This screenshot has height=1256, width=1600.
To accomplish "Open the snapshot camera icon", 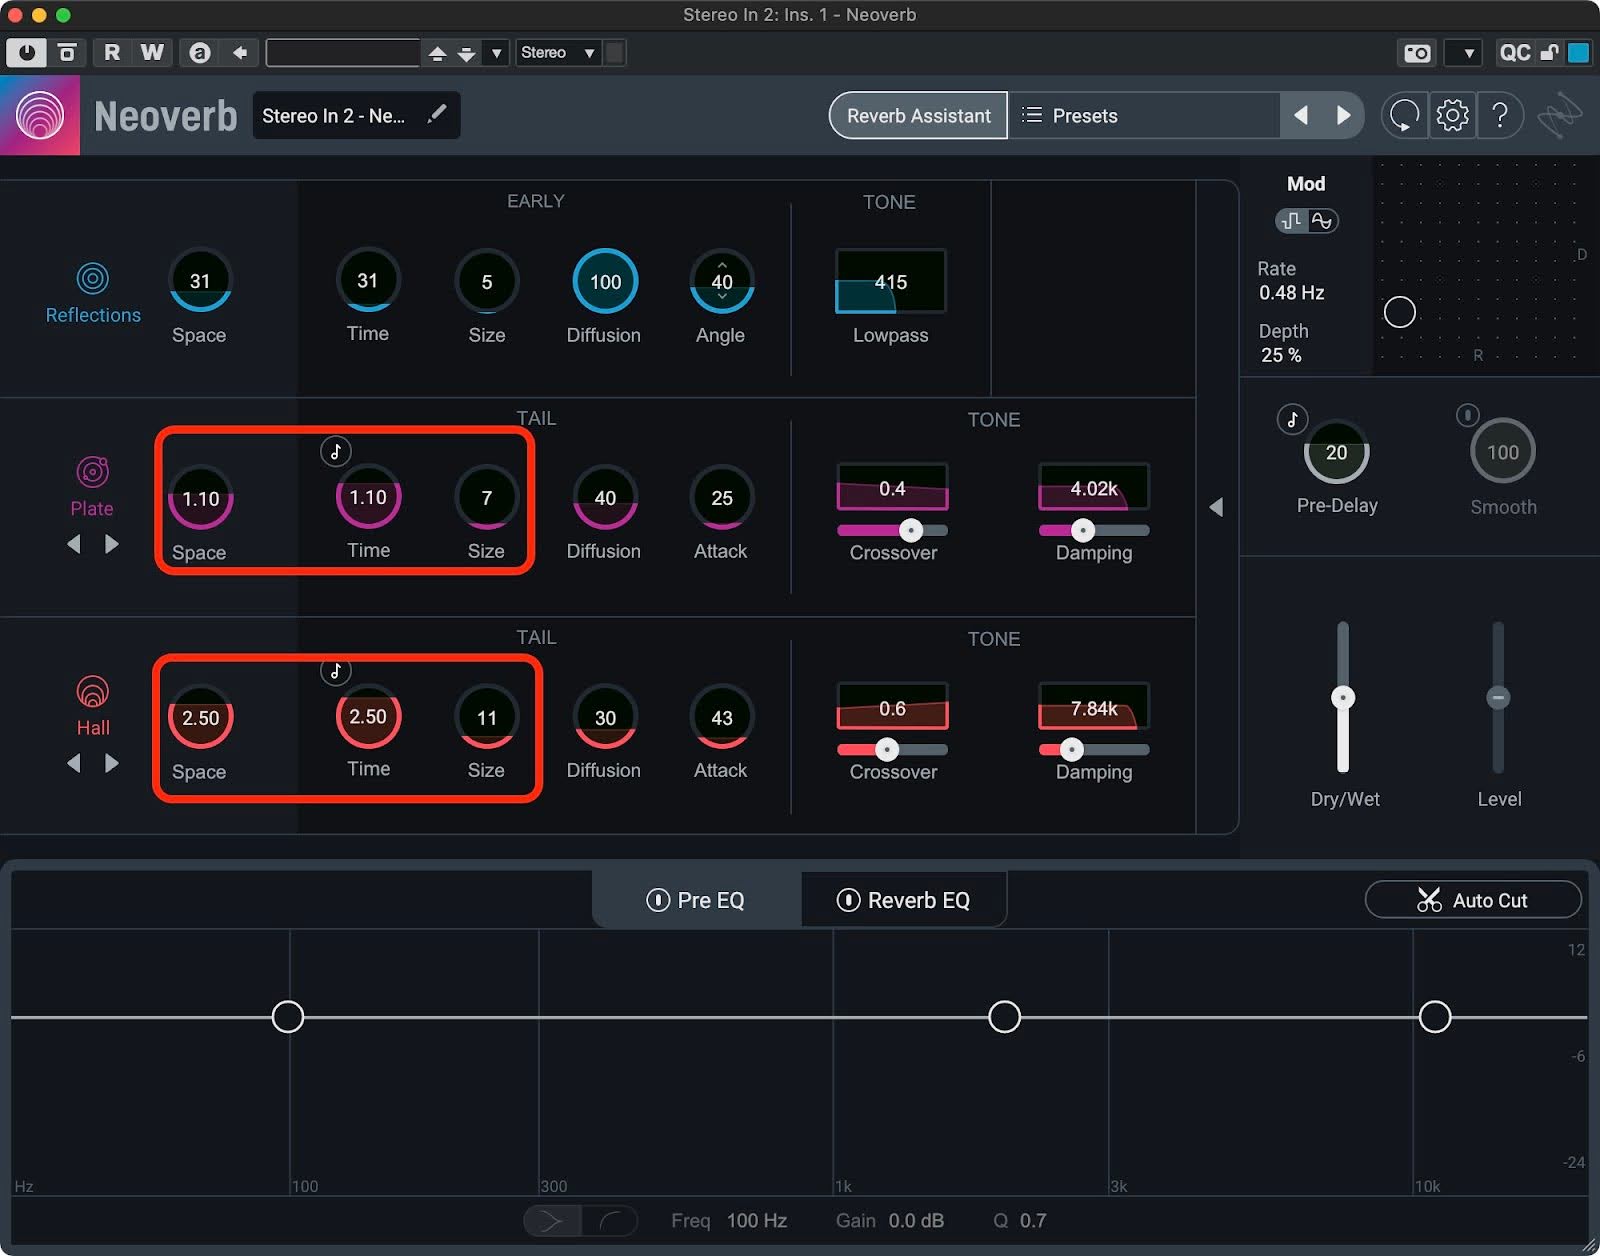I will 1417,53.
